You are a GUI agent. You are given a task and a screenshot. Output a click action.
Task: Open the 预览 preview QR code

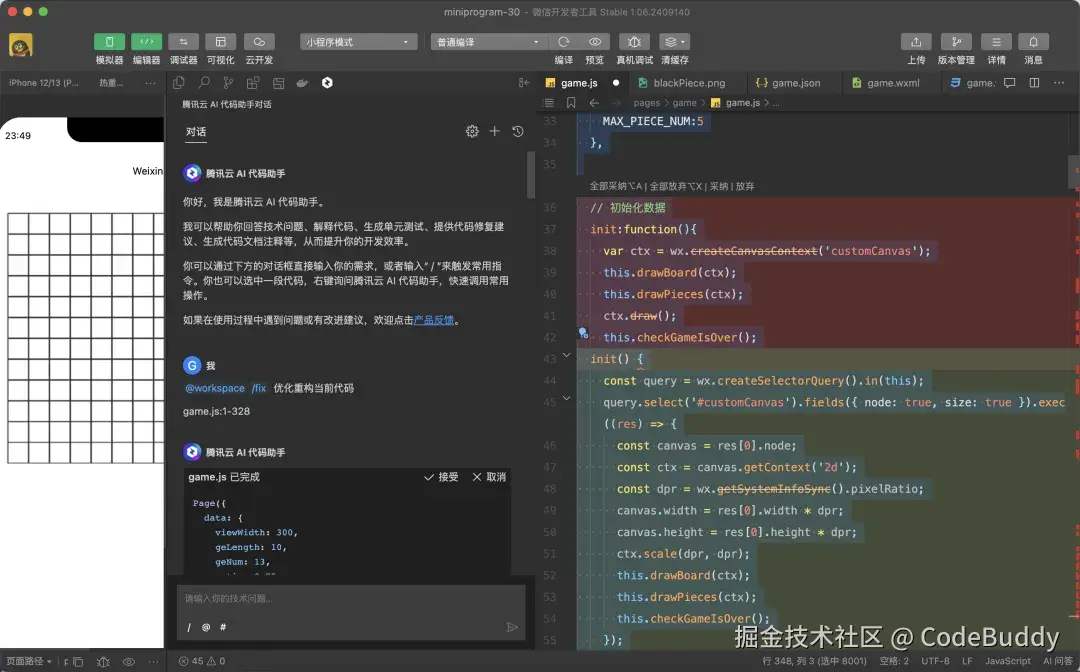point(596,42)
